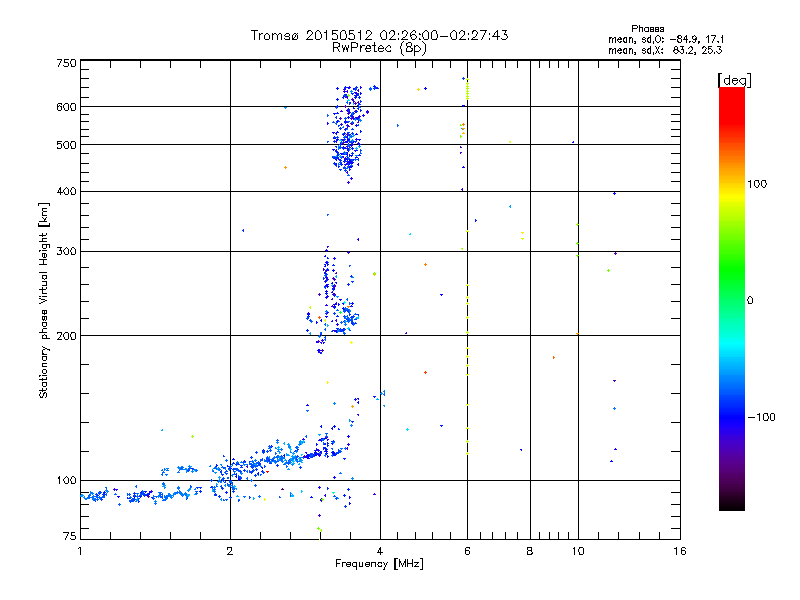Click the plot title 'Tromsø 20150512 02:26:00-02:27:43'

[379, 35]
